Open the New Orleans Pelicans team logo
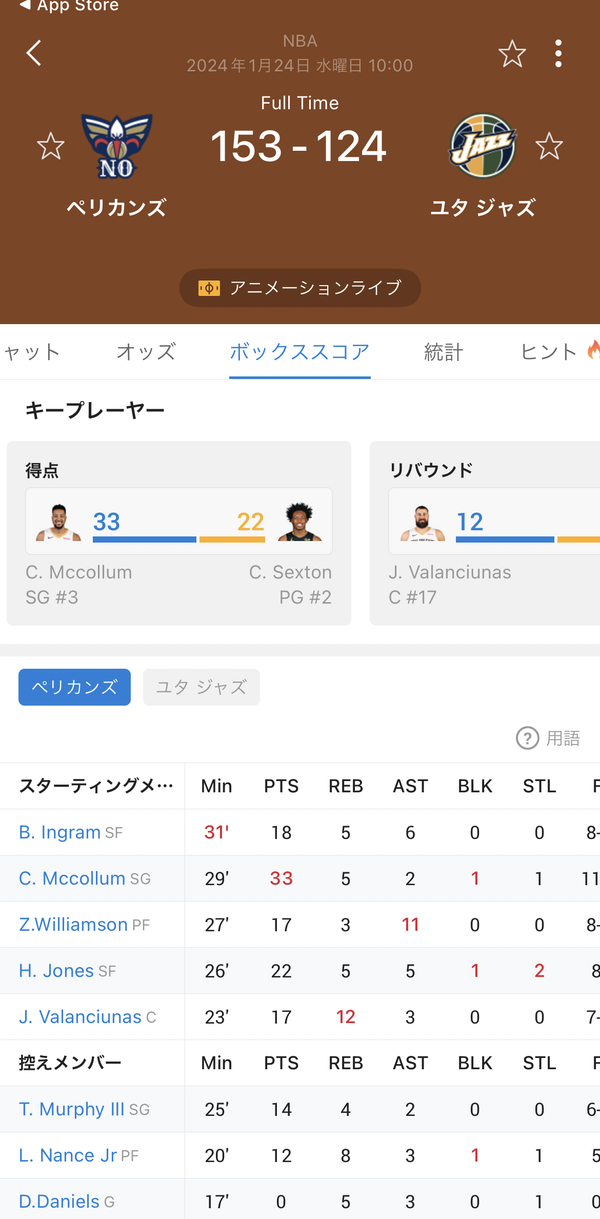 [116, 146]
